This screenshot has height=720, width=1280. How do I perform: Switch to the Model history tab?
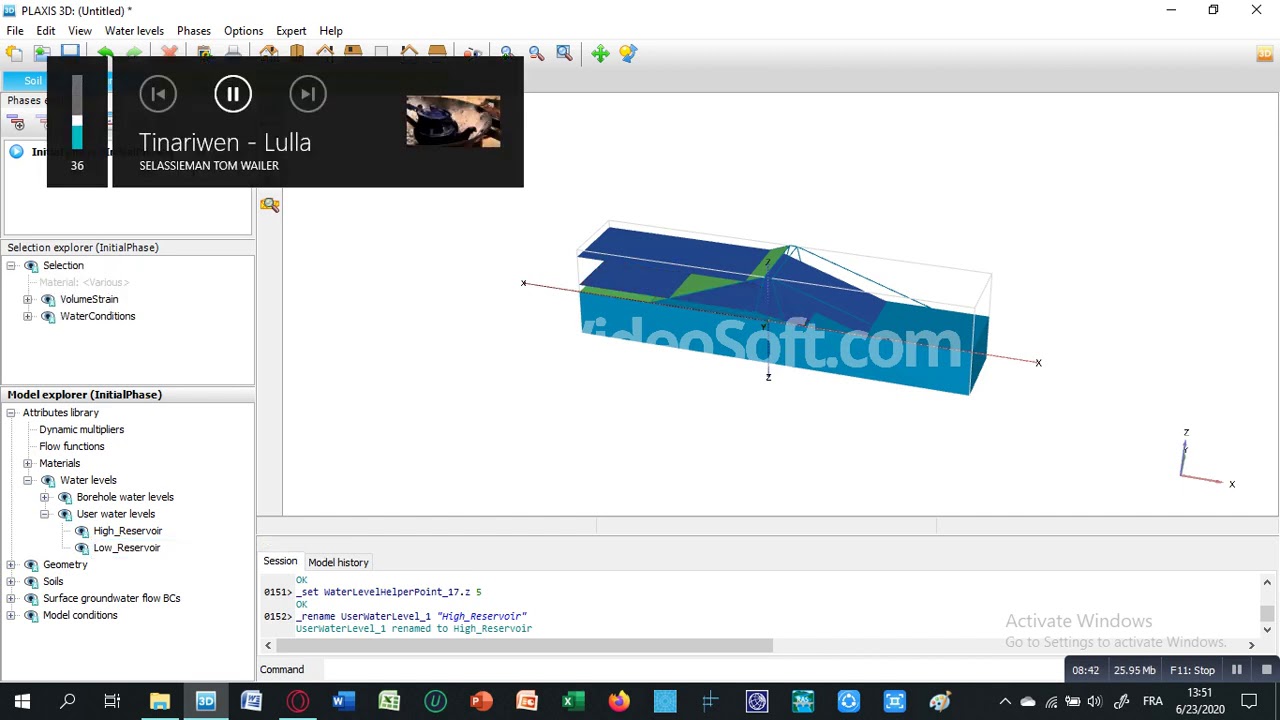(338, 563)
